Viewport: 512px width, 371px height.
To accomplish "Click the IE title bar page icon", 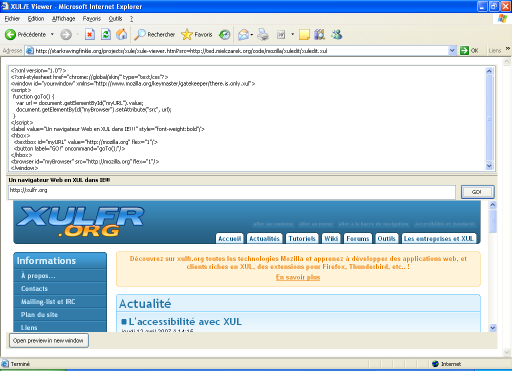I will pyautogui.click(x=5, y=6).
